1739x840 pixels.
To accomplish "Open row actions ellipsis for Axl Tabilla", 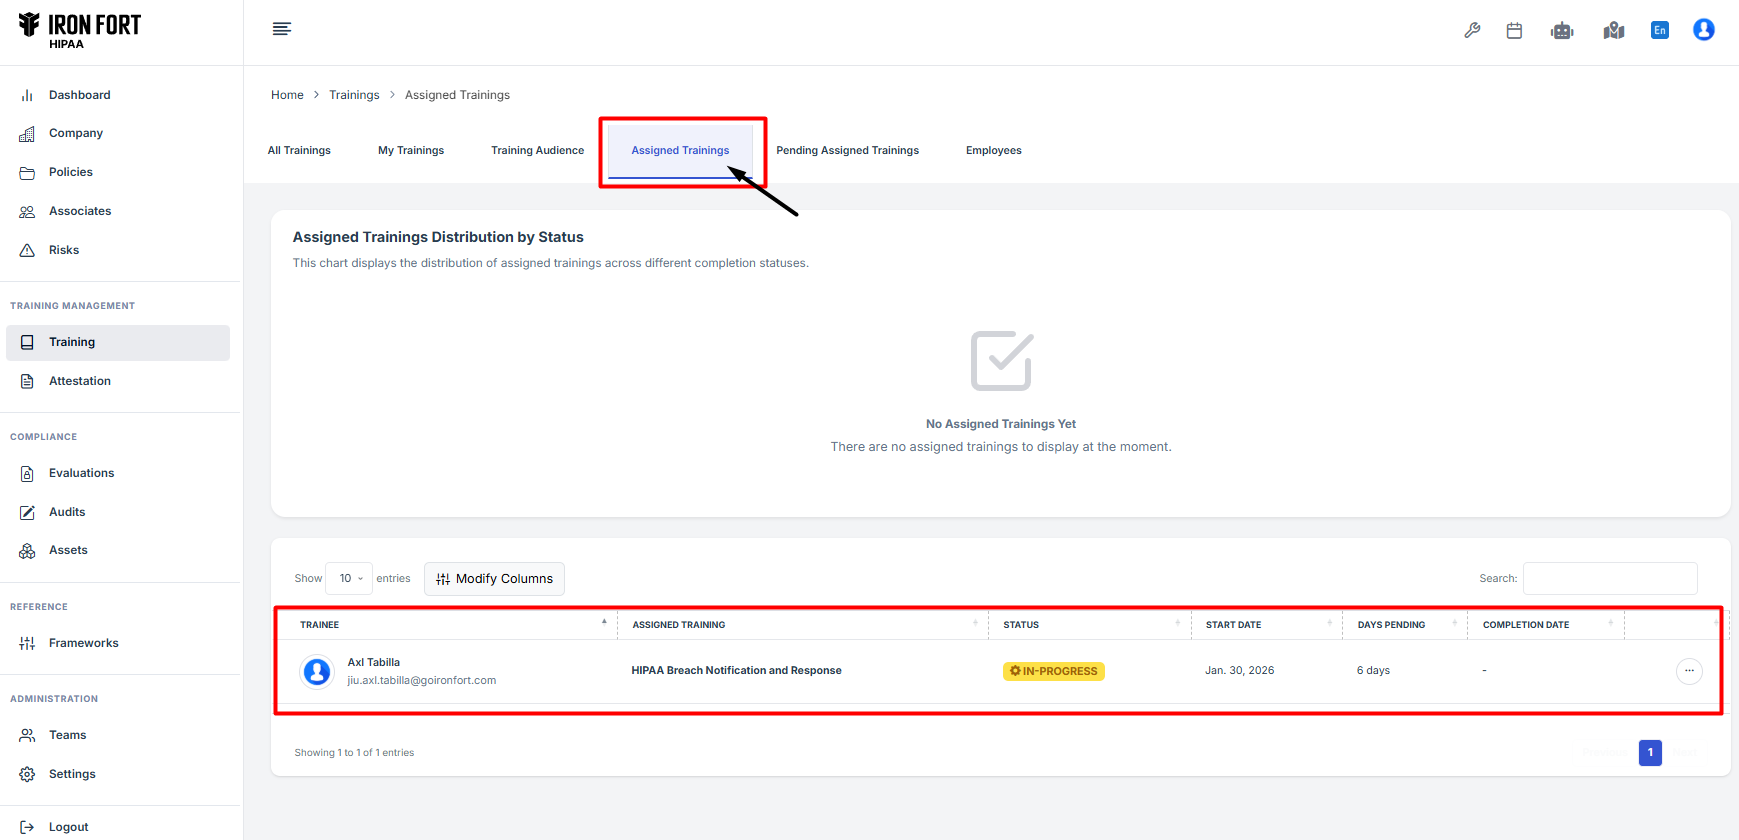I will coord(1688,671).
